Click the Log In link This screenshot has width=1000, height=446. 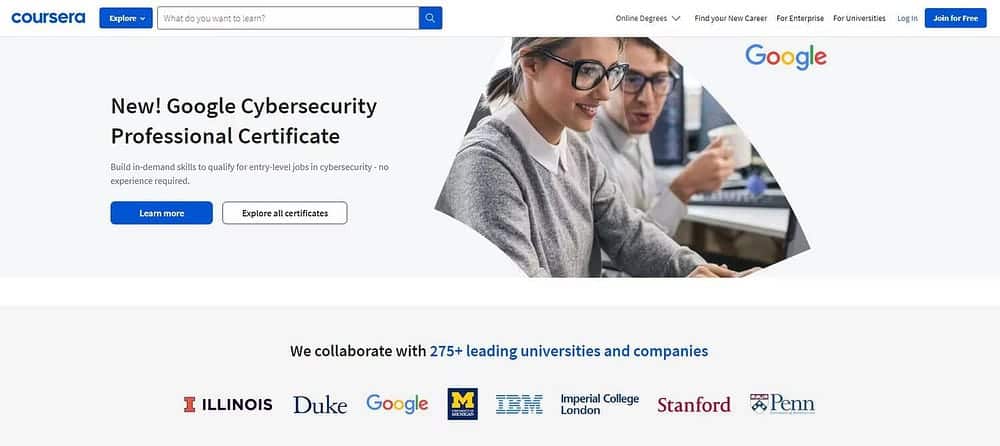click(x=907, y=18)
